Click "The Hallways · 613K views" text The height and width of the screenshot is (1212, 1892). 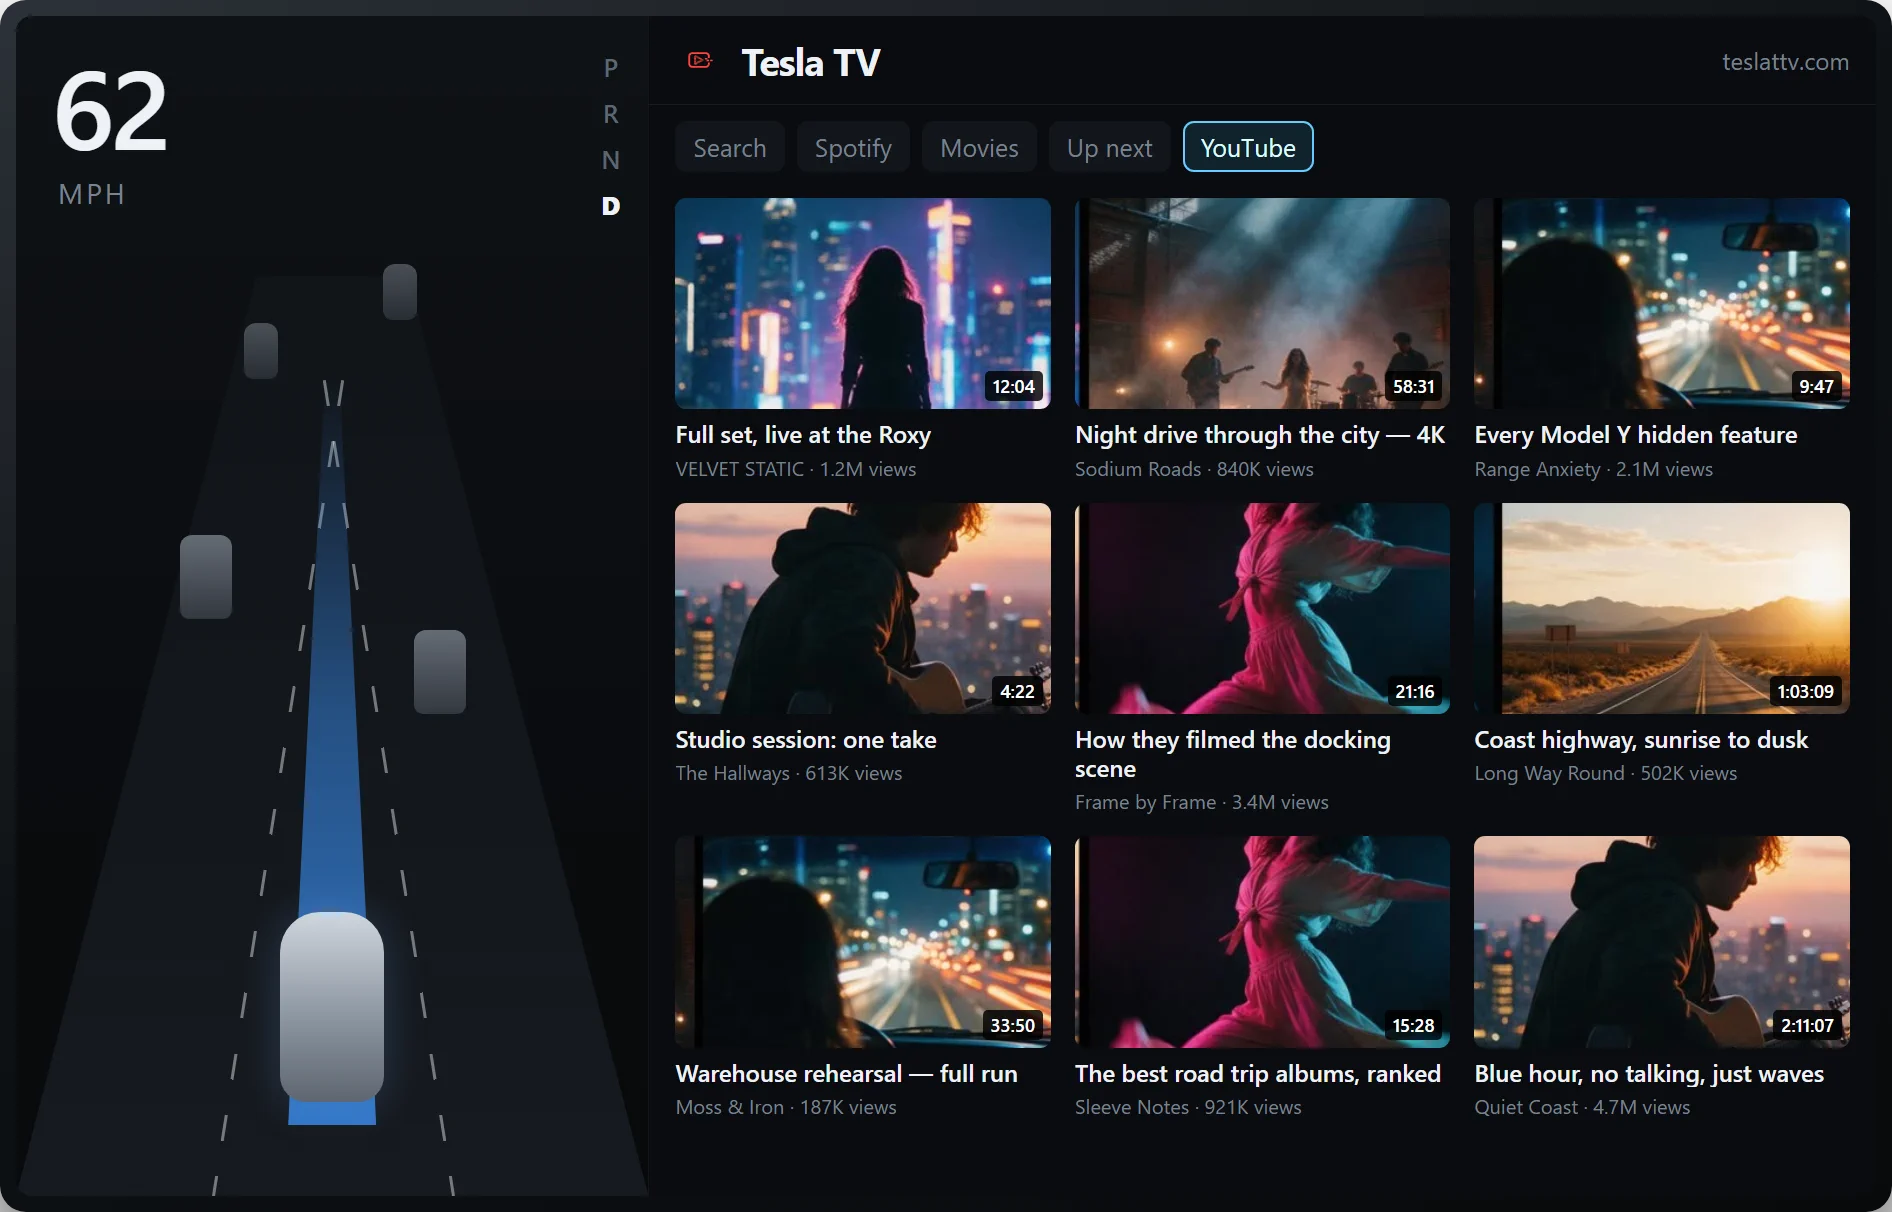(x=788, y=773)
